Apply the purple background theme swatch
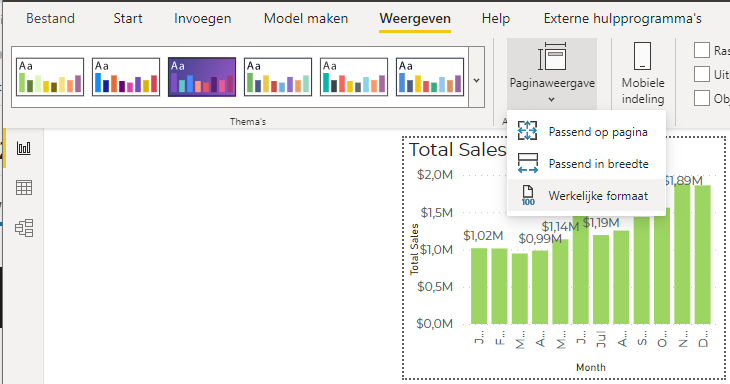 [202, 77]
